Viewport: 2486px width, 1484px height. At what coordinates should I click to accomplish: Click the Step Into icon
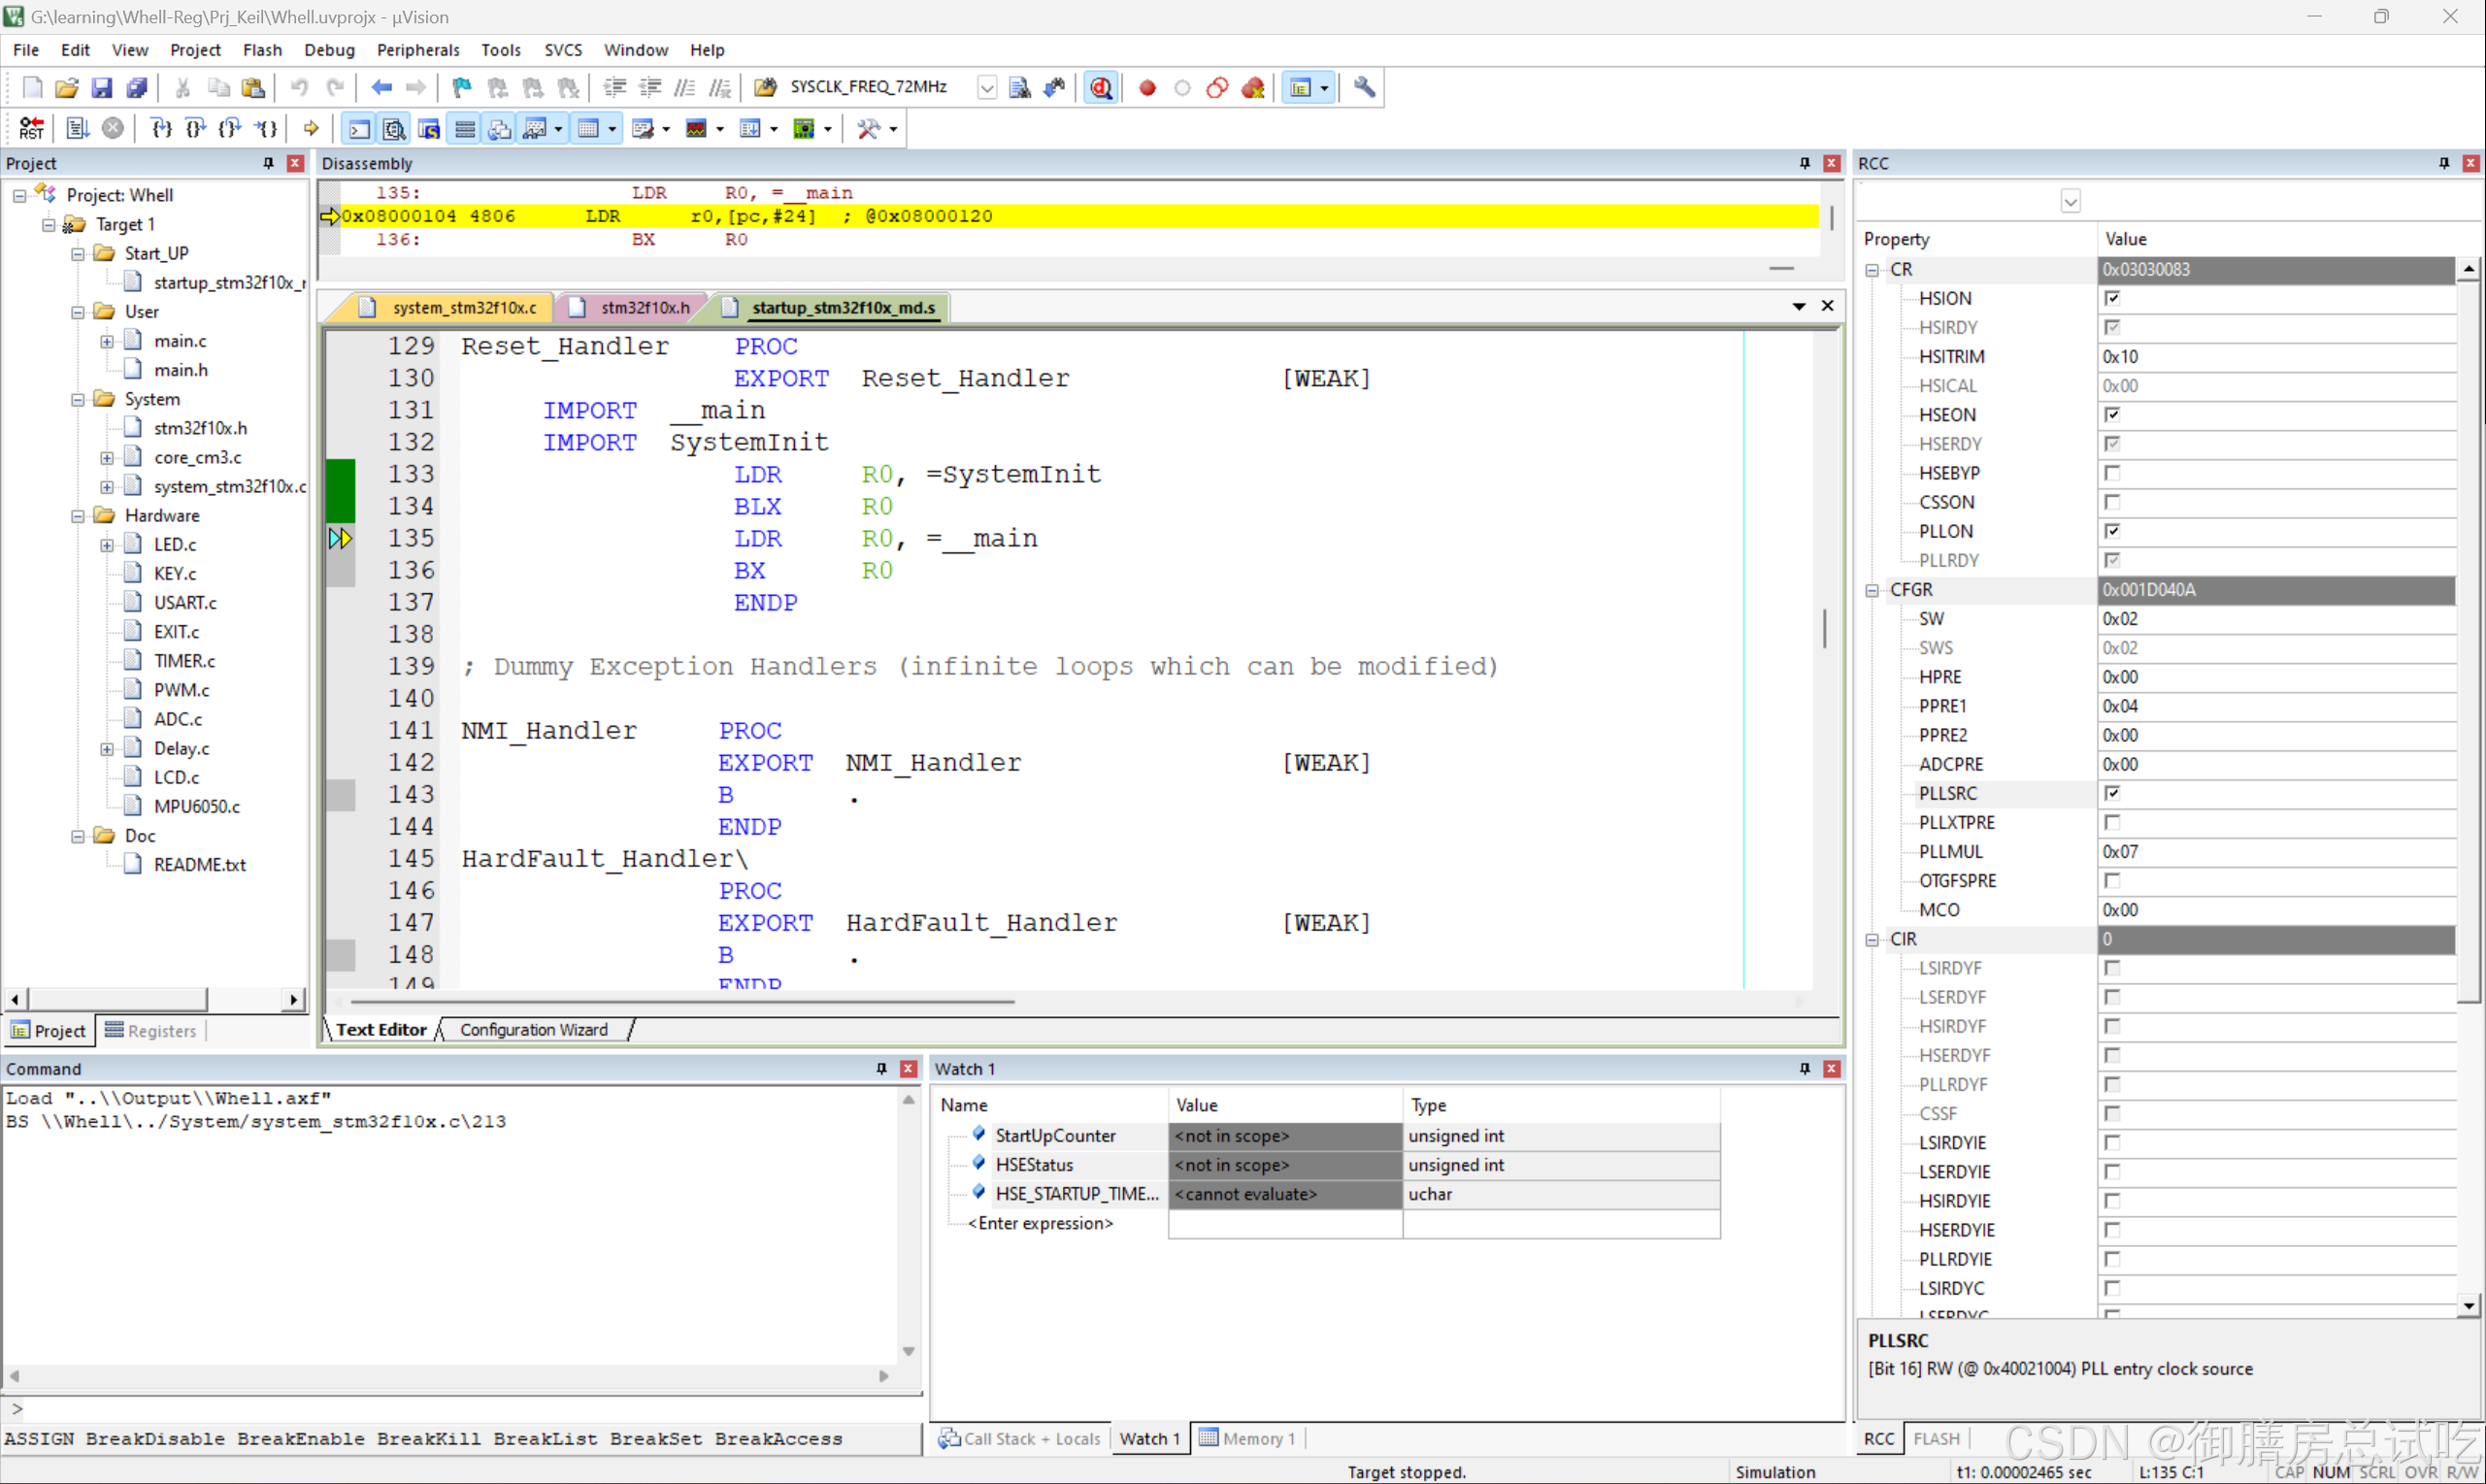tap(161, 128)
